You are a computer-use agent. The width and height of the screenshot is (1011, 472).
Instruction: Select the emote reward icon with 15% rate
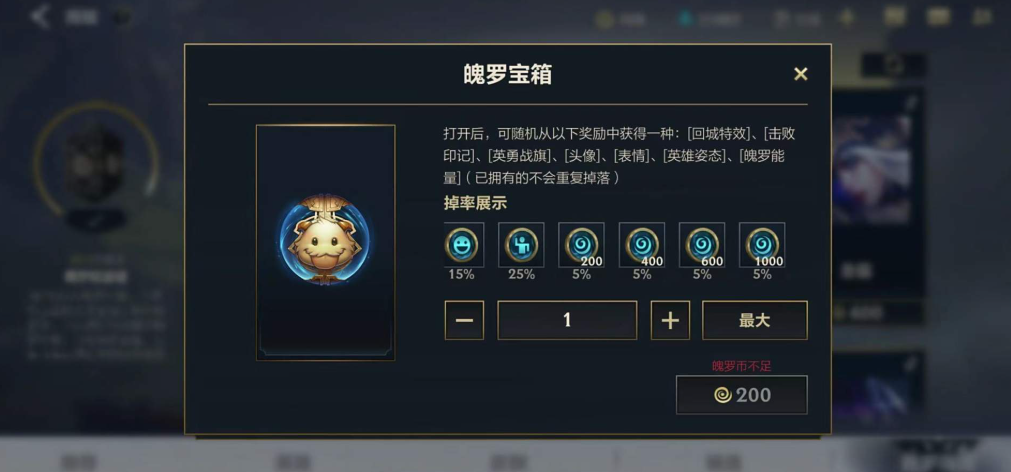pyautogui.click(x=464, y=244)
